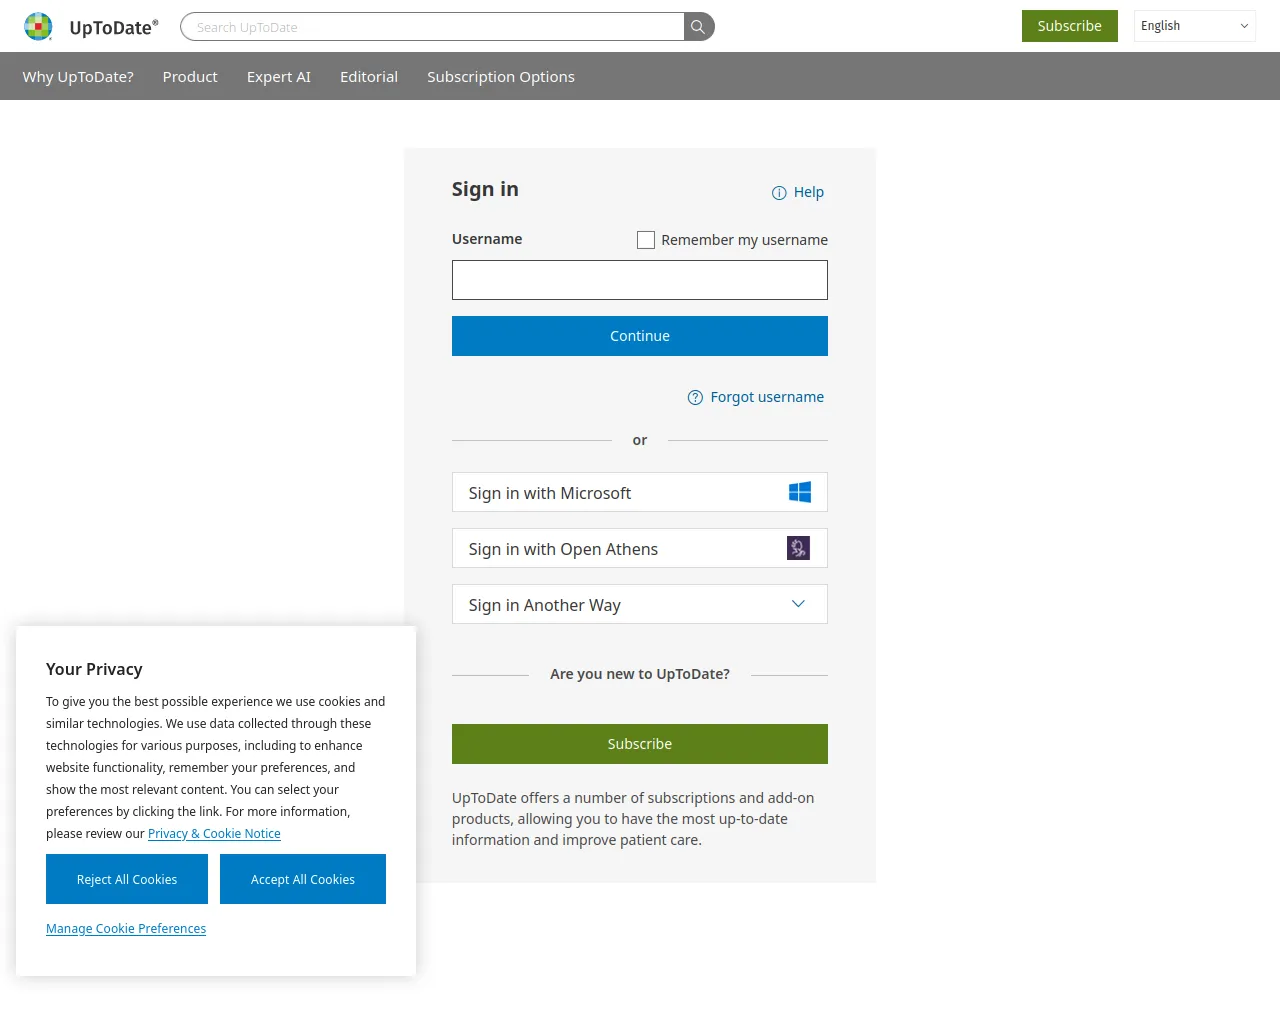Click the blue Continue button
This screenshot has width=1280, height=1024.
pos(640,336)
